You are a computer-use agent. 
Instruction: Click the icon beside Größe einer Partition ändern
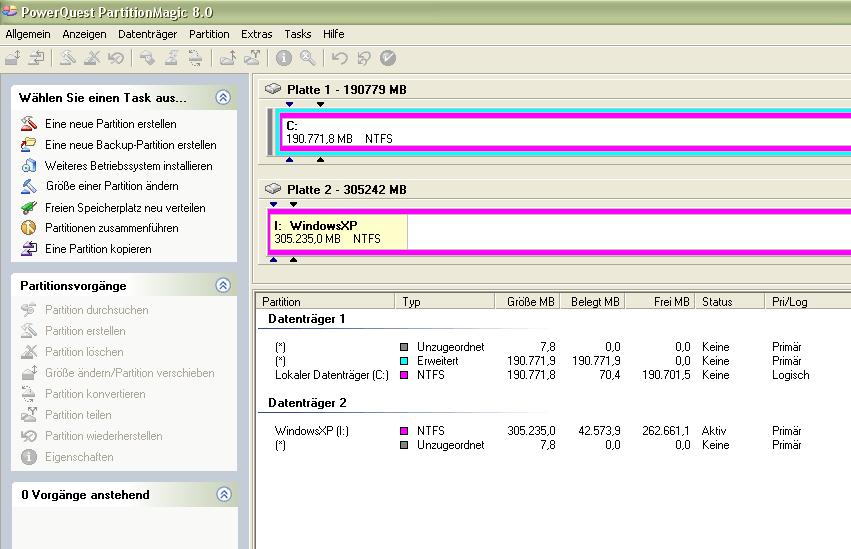(x=29, y=186)
